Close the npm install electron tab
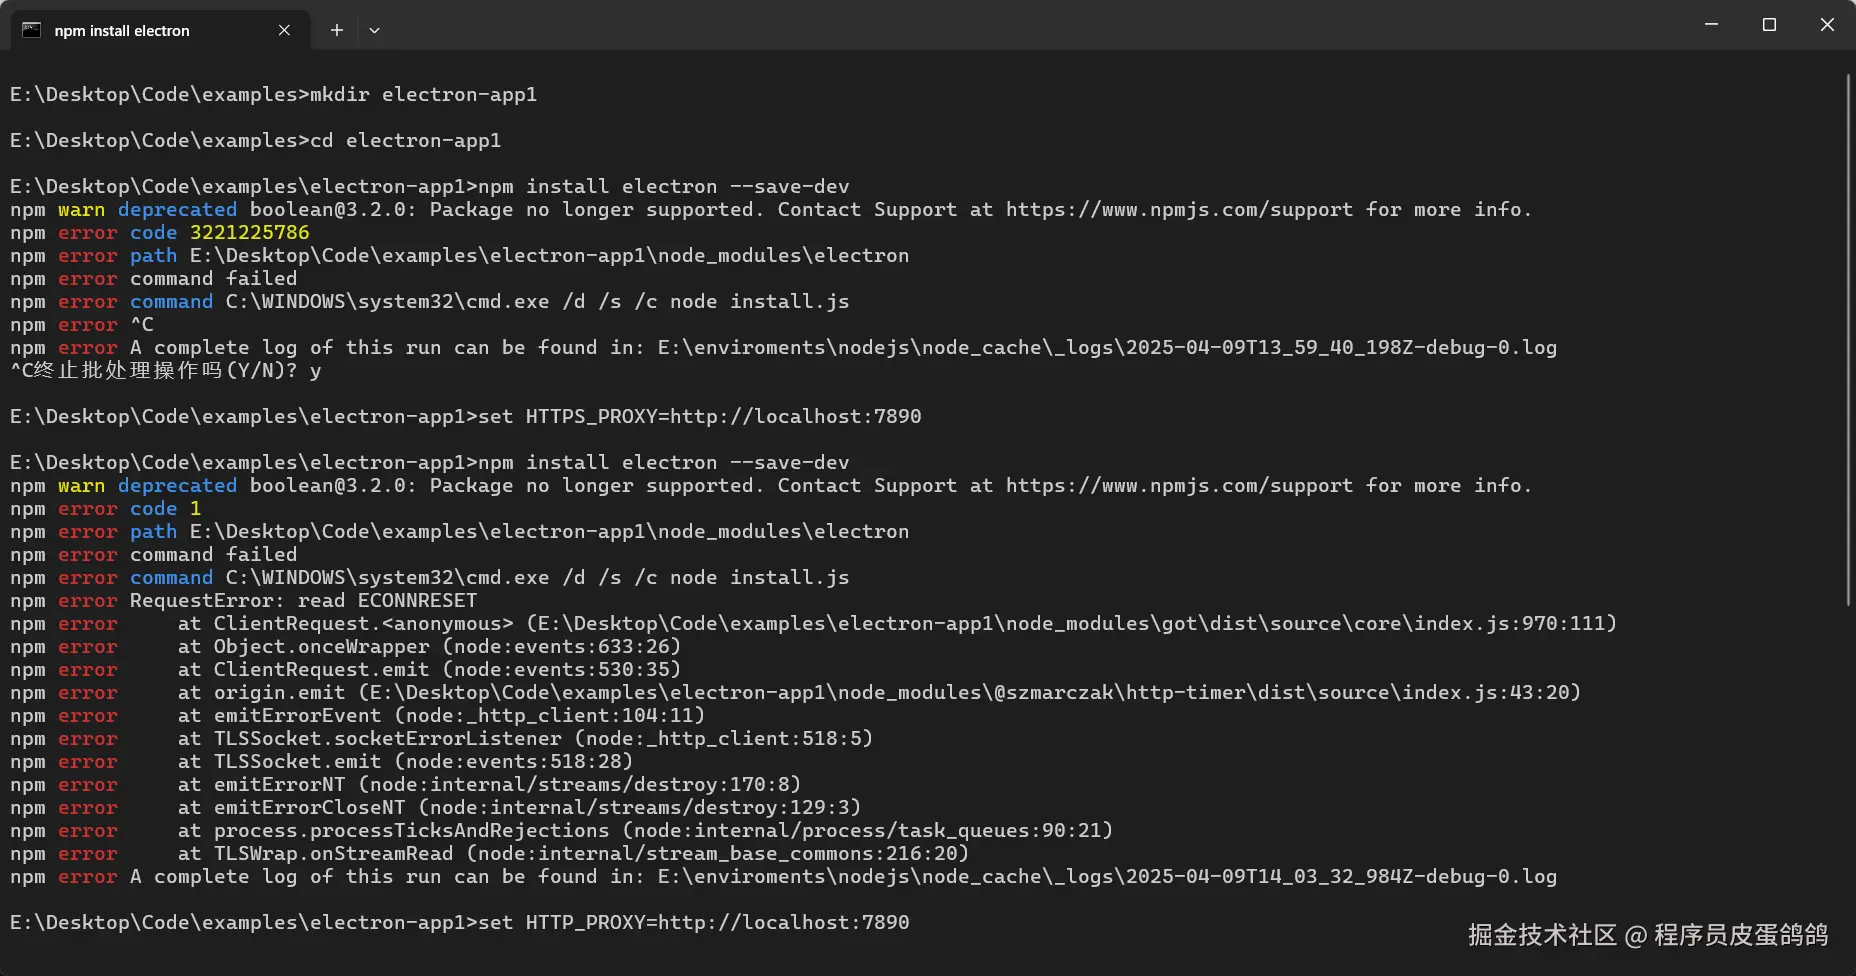 [284, 30]
